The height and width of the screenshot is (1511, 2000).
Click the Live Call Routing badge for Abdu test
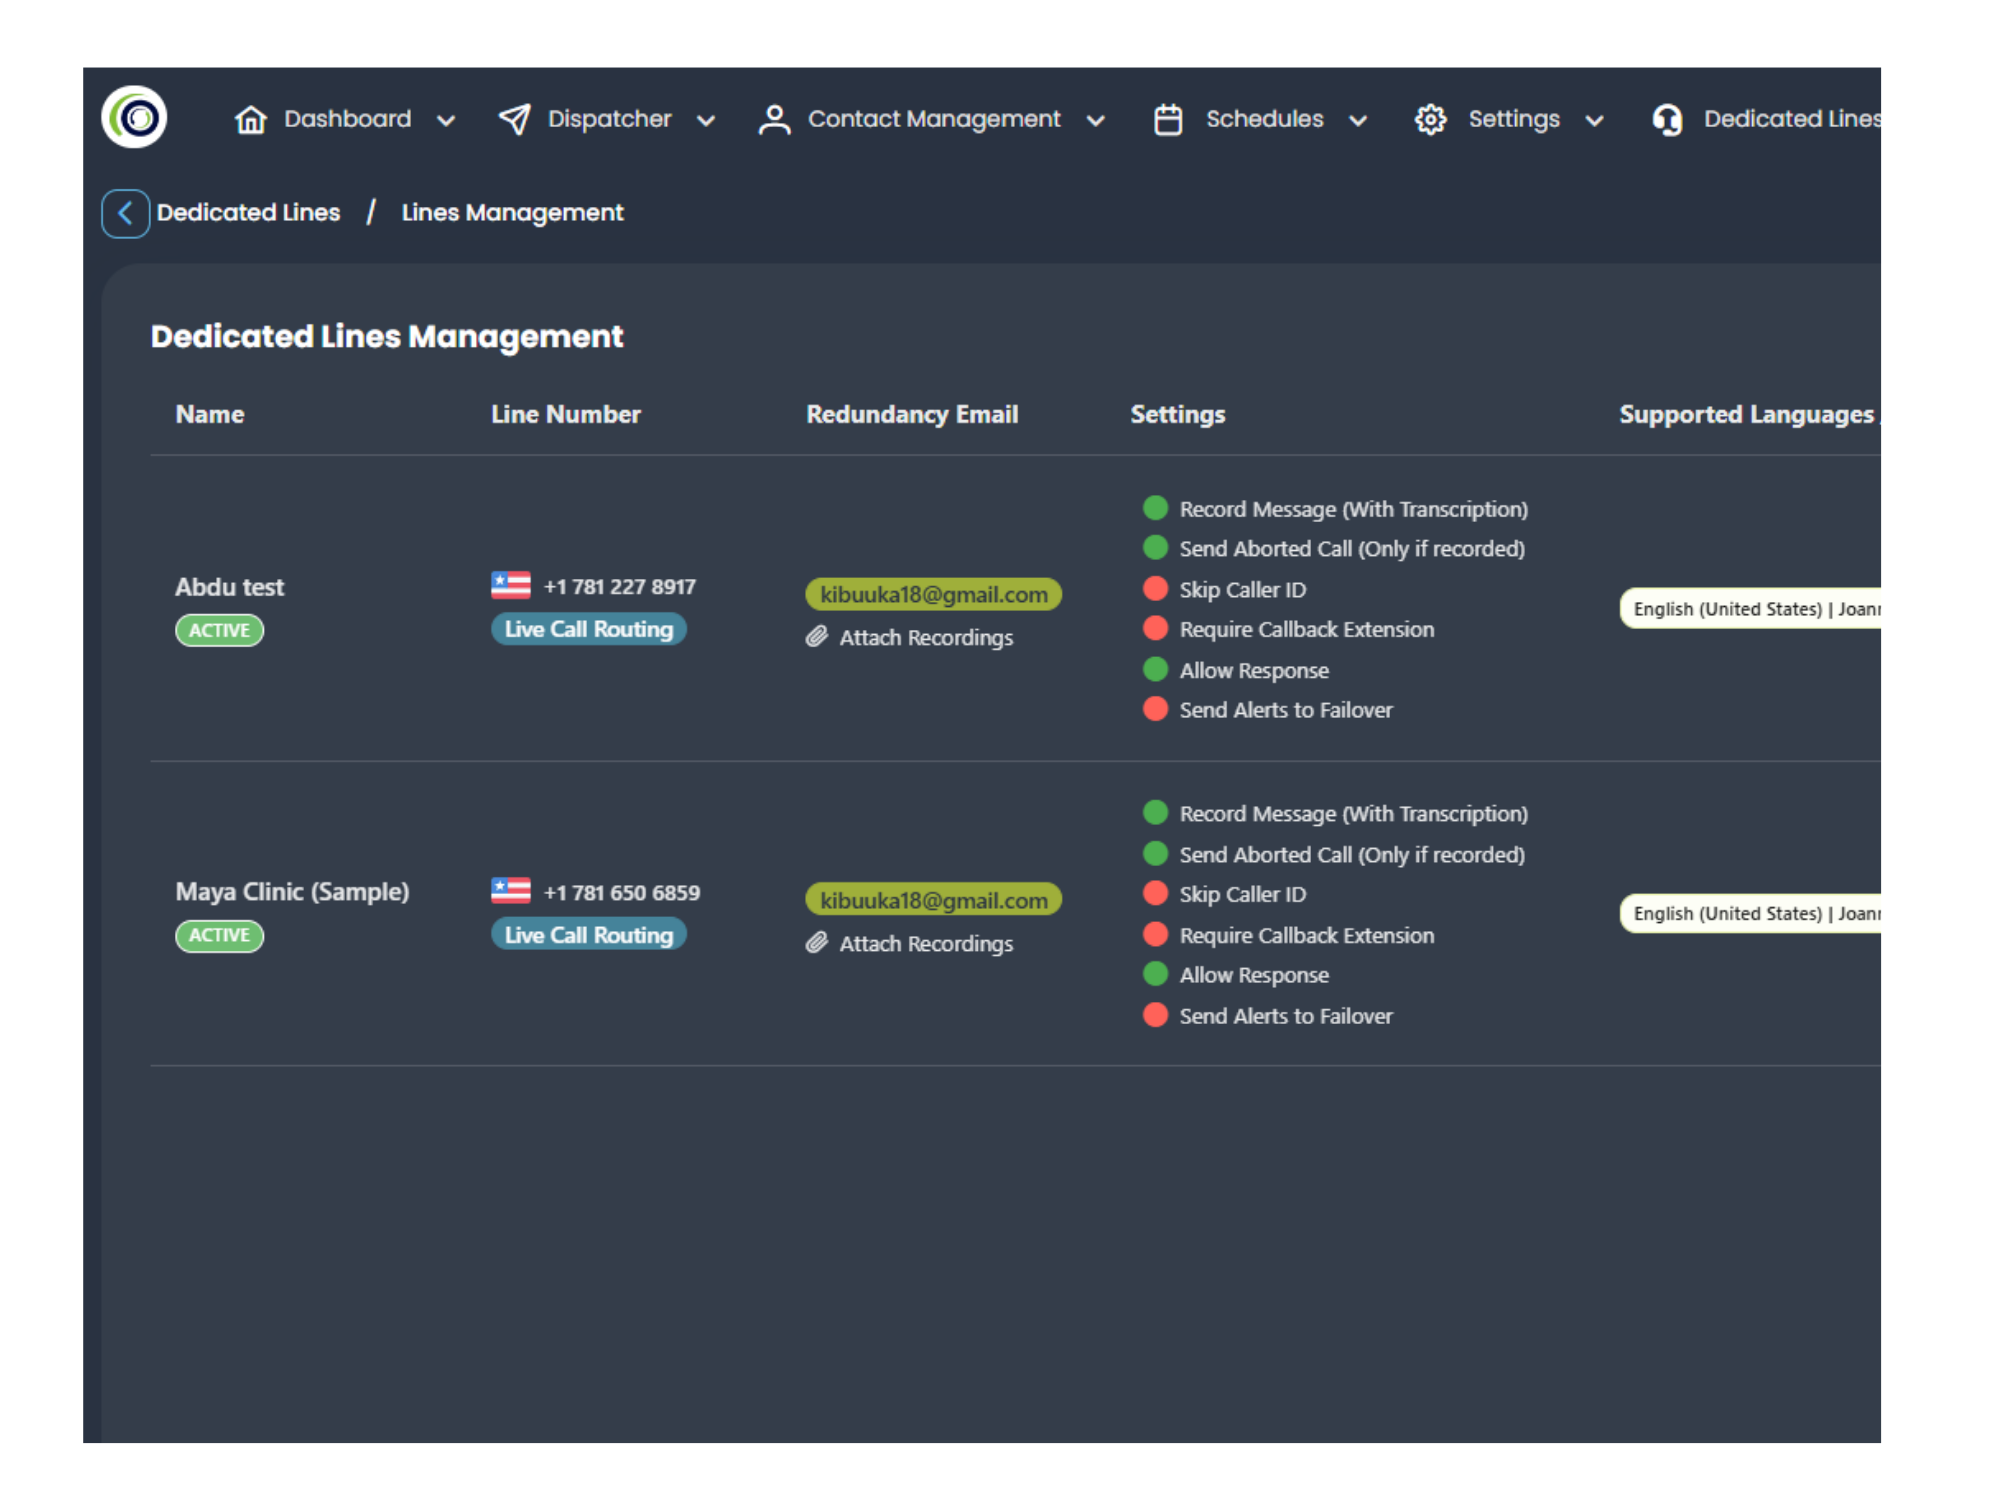[588, 629]
